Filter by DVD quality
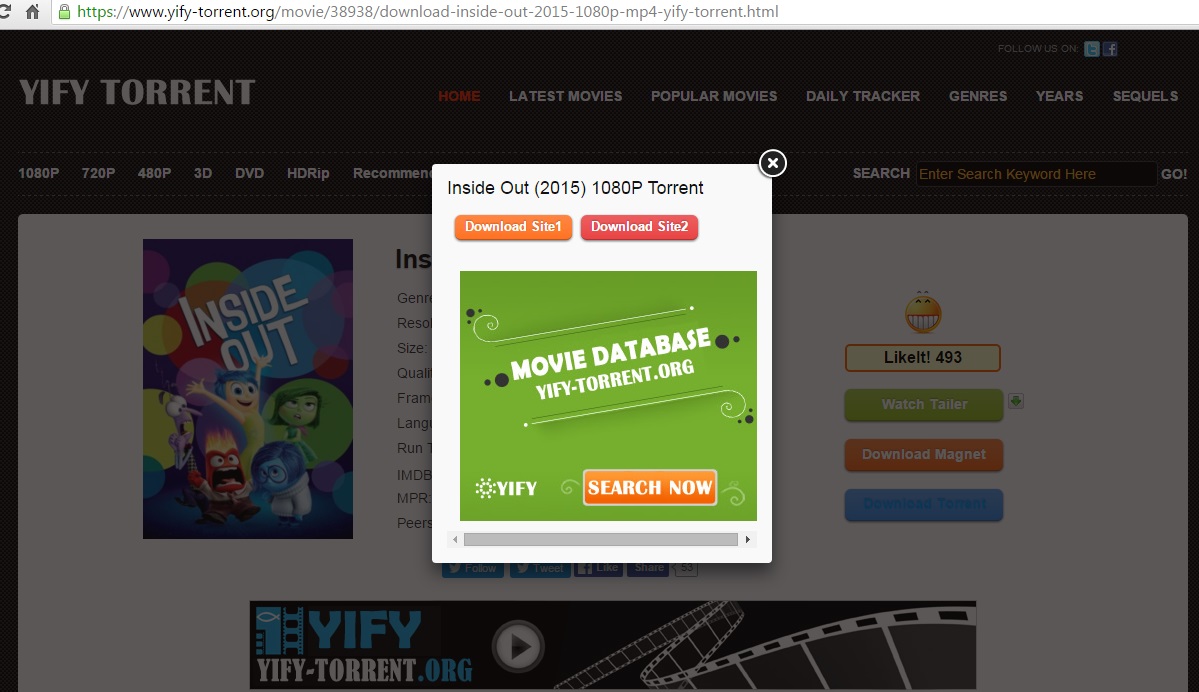Viewport: 1199px width, 692px height. [x=249, y=174]
